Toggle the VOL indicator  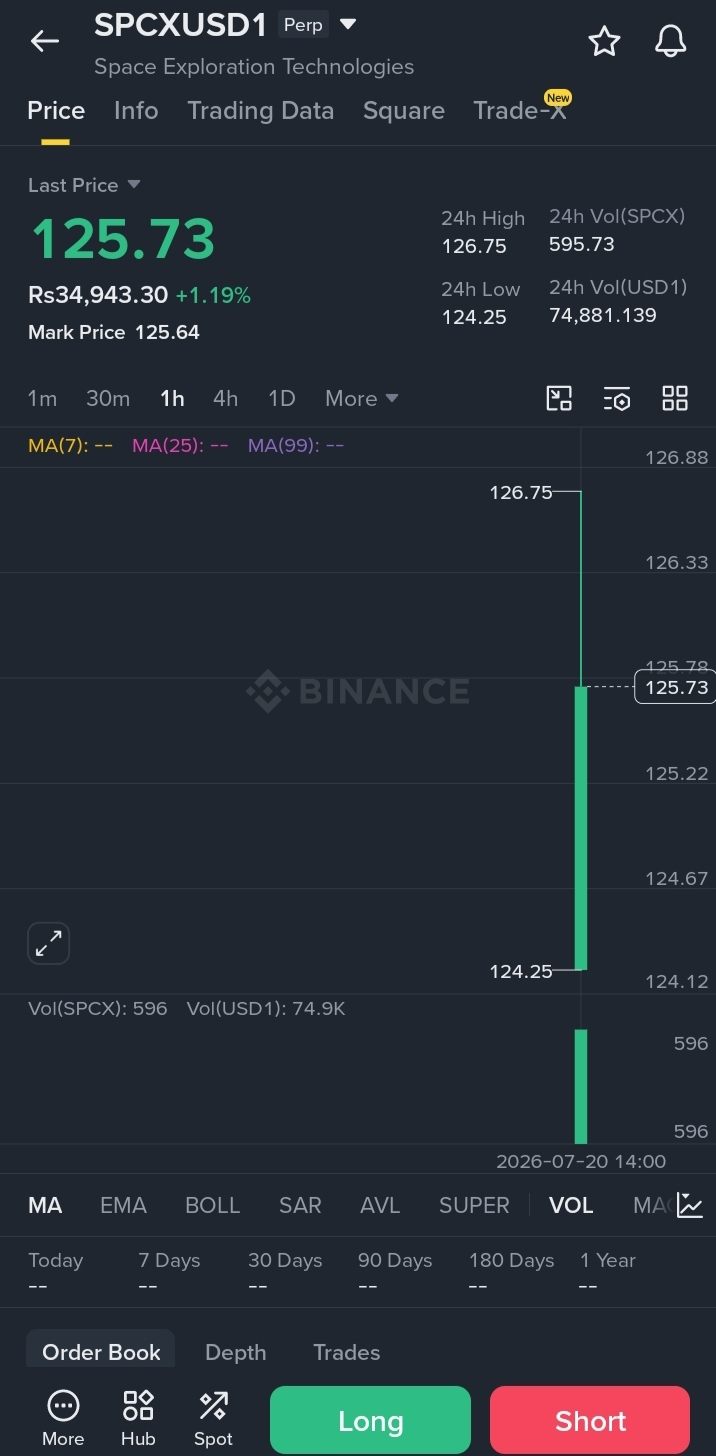(571, 1205)
